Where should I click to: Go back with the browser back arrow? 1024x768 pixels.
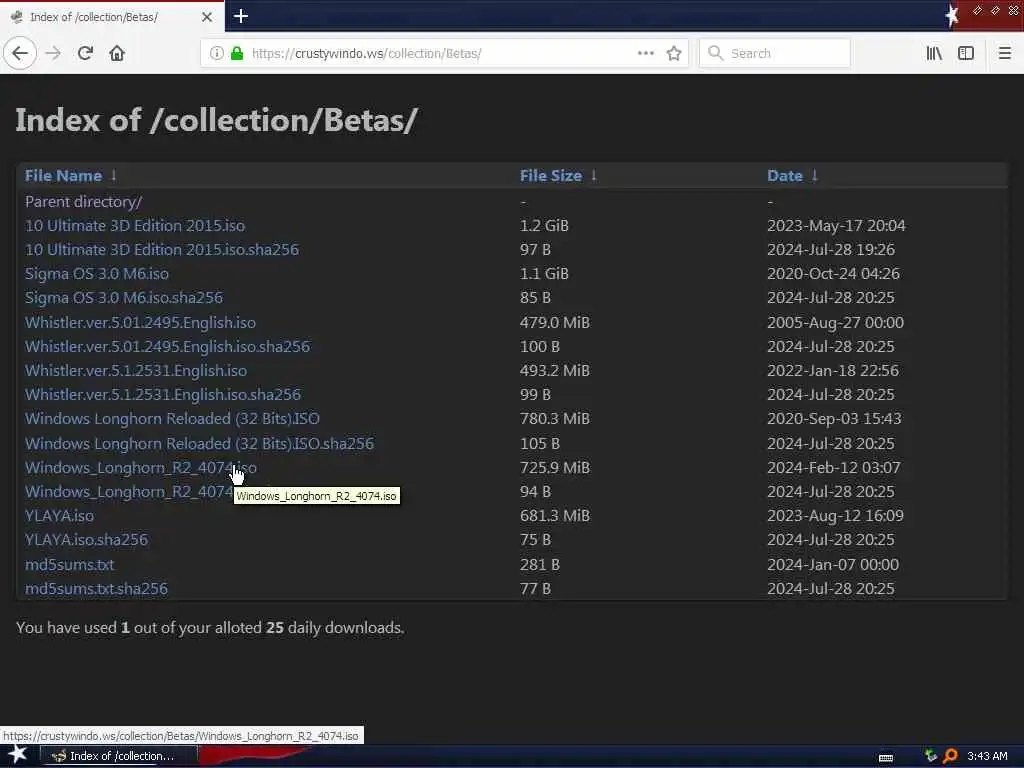click(20, 53)
